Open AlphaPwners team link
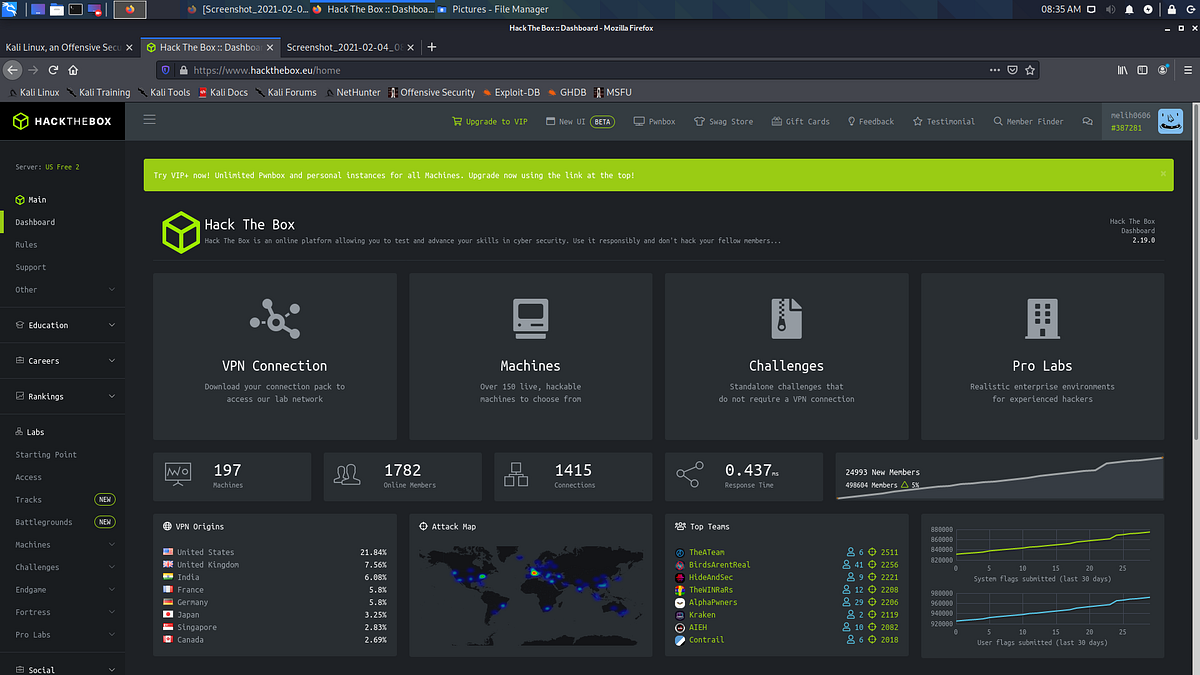Viewport: 1200px width, 675px height. (x=713, y=602)
